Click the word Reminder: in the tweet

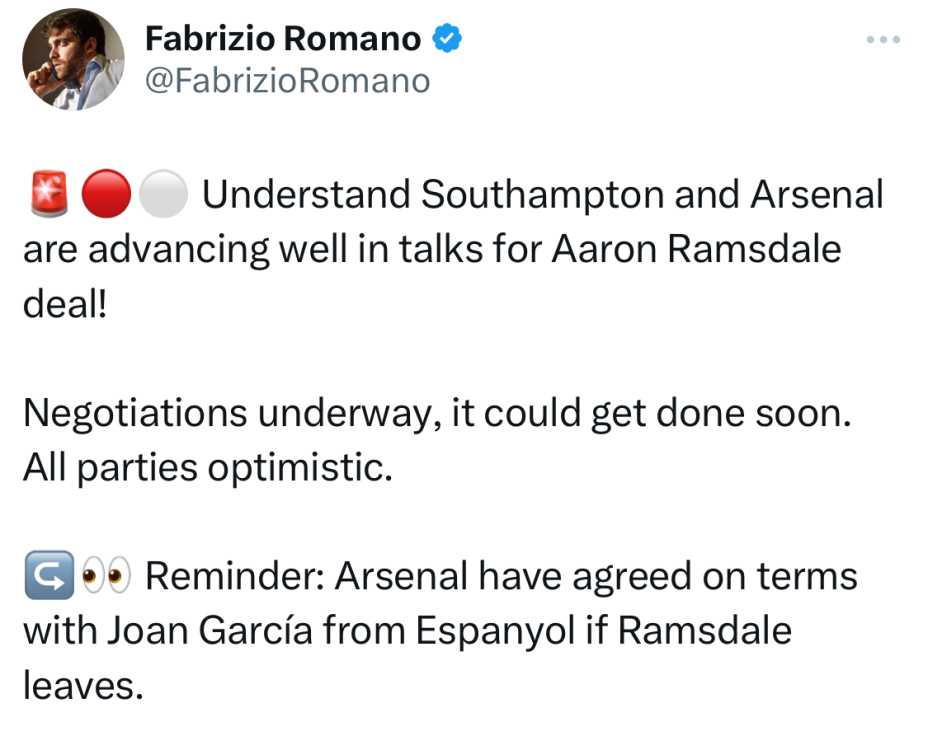point(235,576)
